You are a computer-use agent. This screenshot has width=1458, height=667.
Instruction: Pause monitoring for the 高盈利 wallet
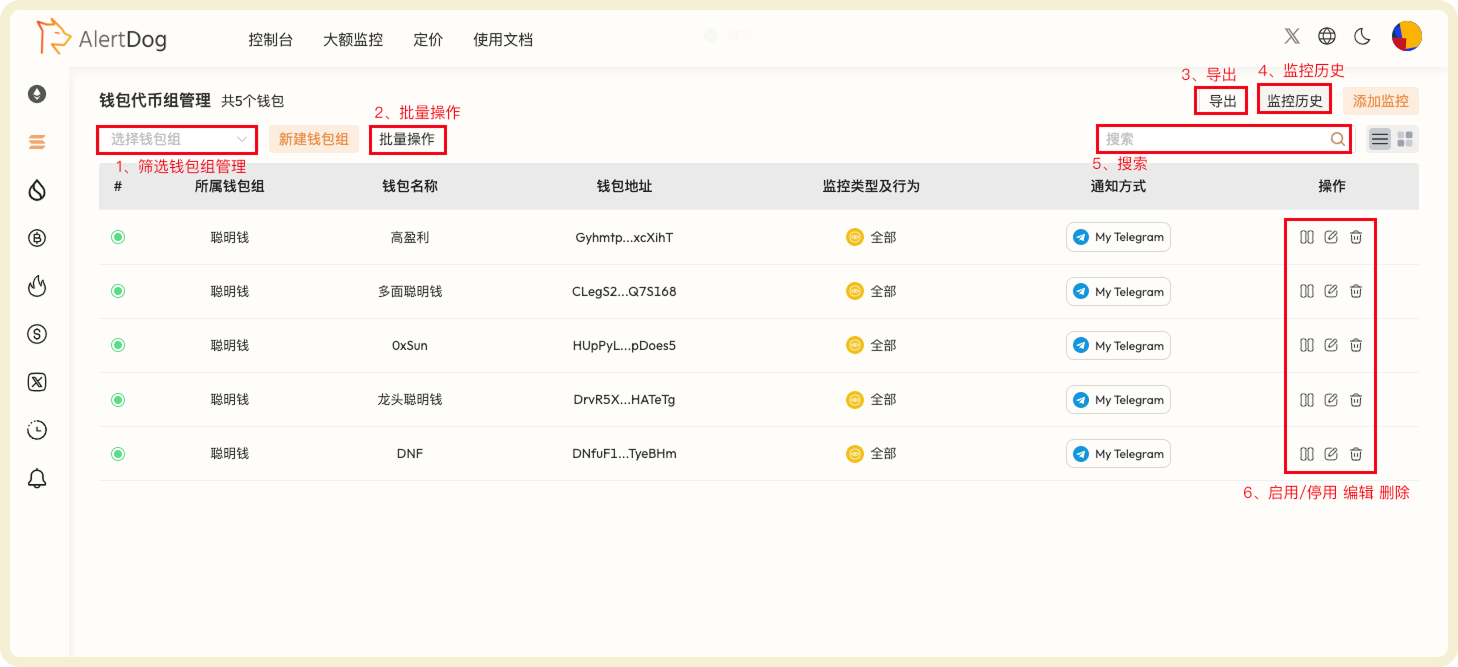(x=1307, y=237)
